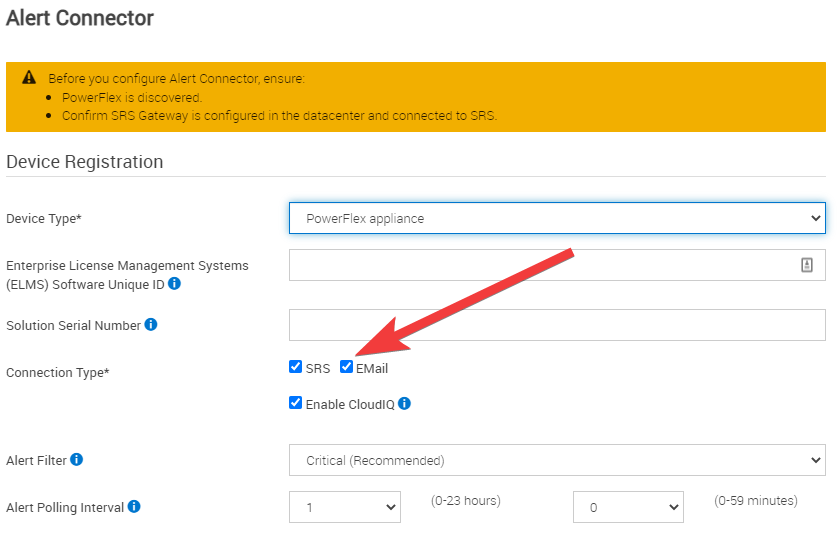Open the Alert Polling Interval info icon

pos(134,506)
